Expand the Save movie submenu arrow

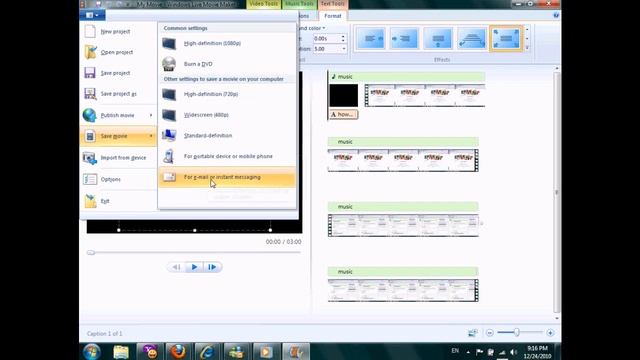click(x=151, y=136)
